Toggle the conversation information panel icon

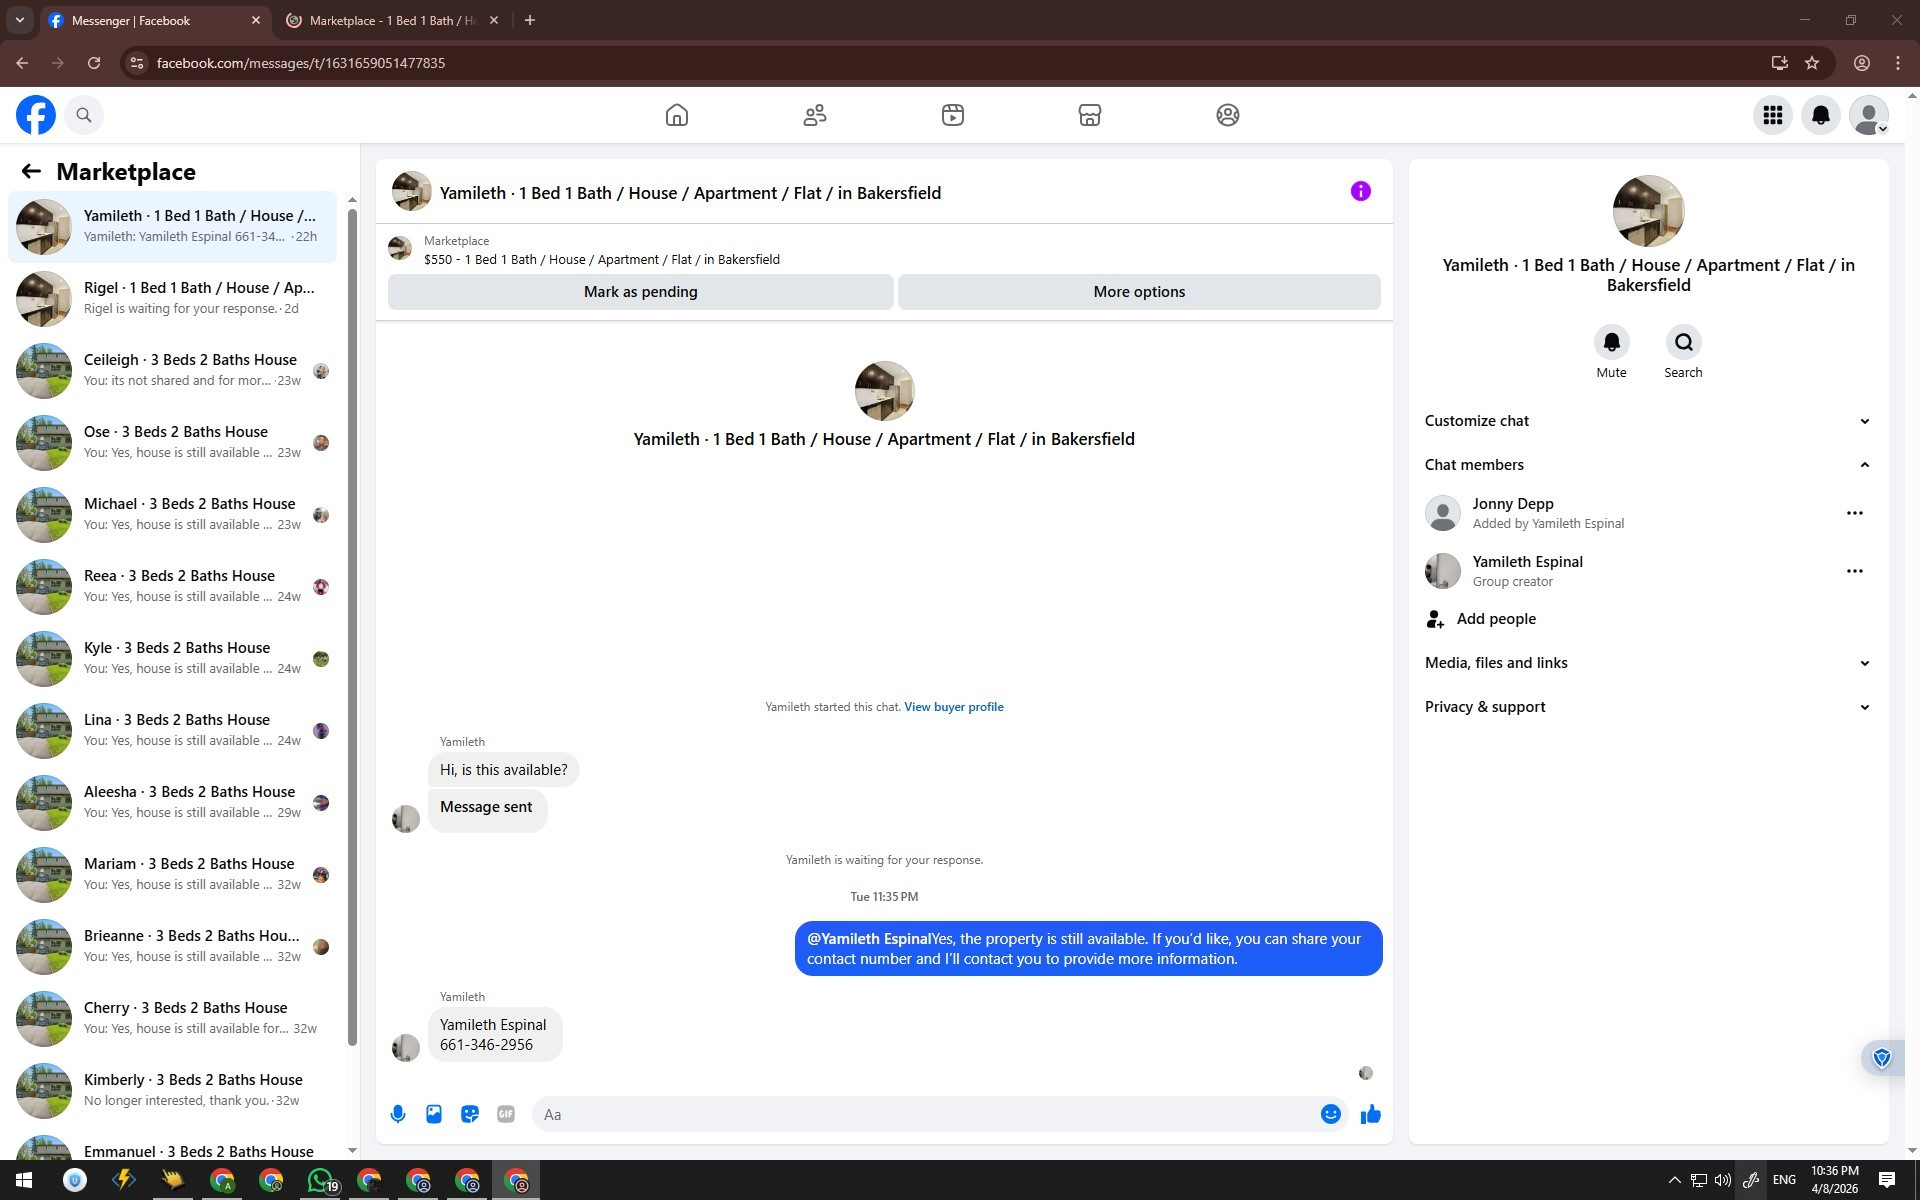pyautogui.click(x=1360, y=191)
